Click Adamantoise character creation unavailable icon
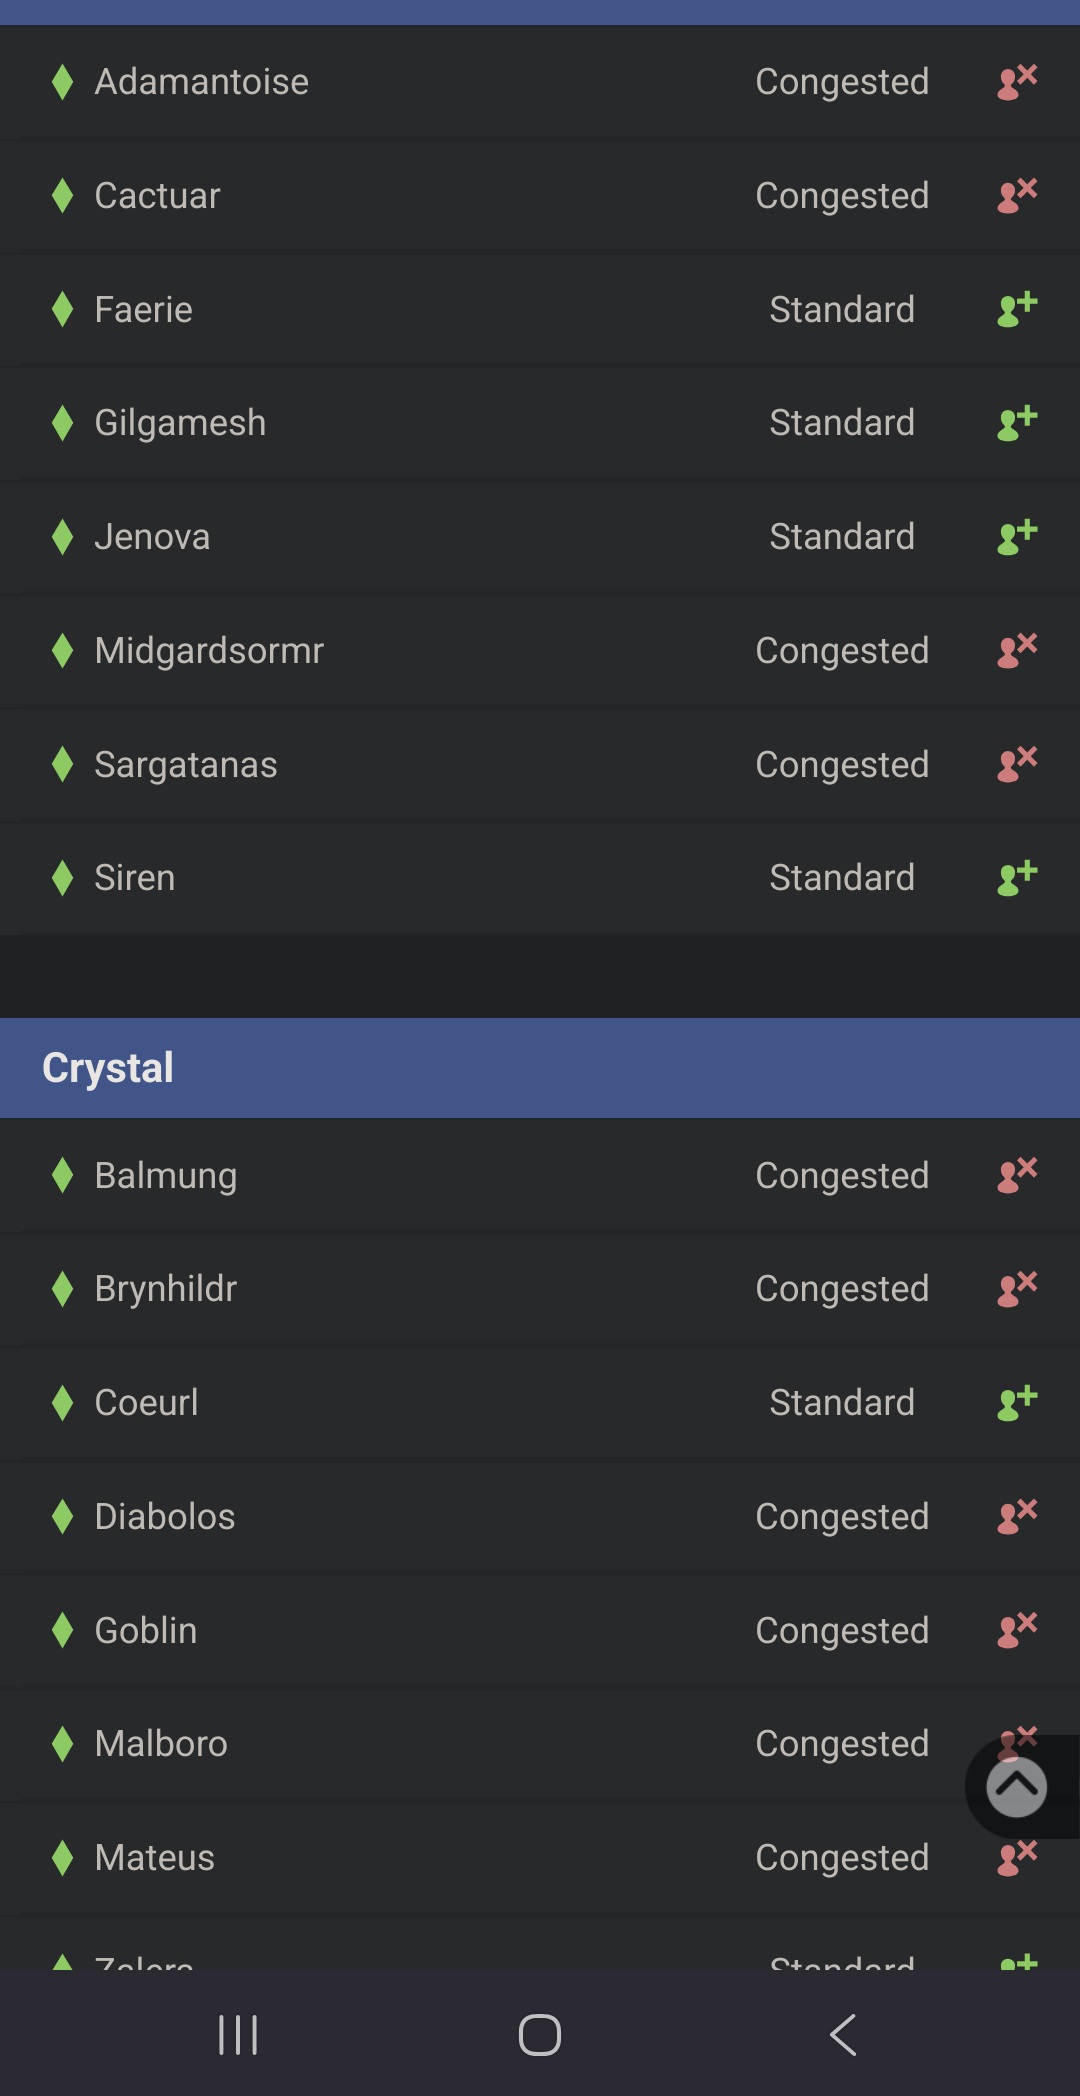 pyautogui.click(x=1017, y=82)
